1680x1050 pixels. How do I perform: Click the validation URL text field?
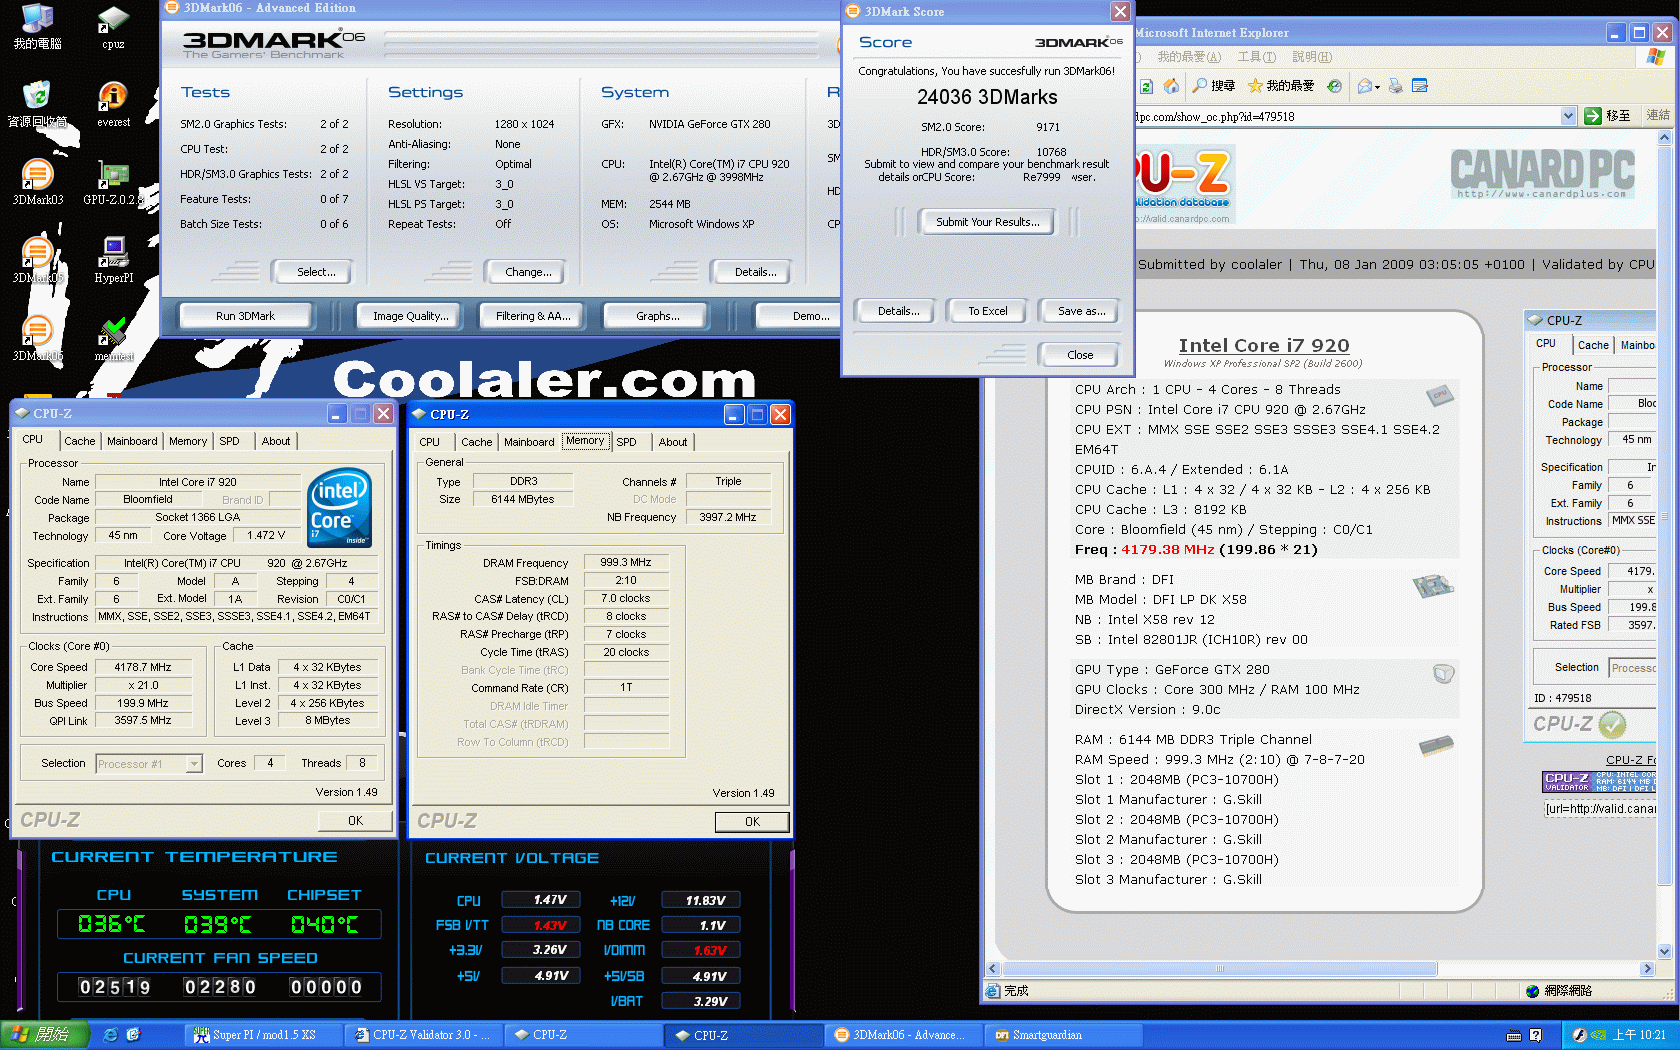(1600, 809)
